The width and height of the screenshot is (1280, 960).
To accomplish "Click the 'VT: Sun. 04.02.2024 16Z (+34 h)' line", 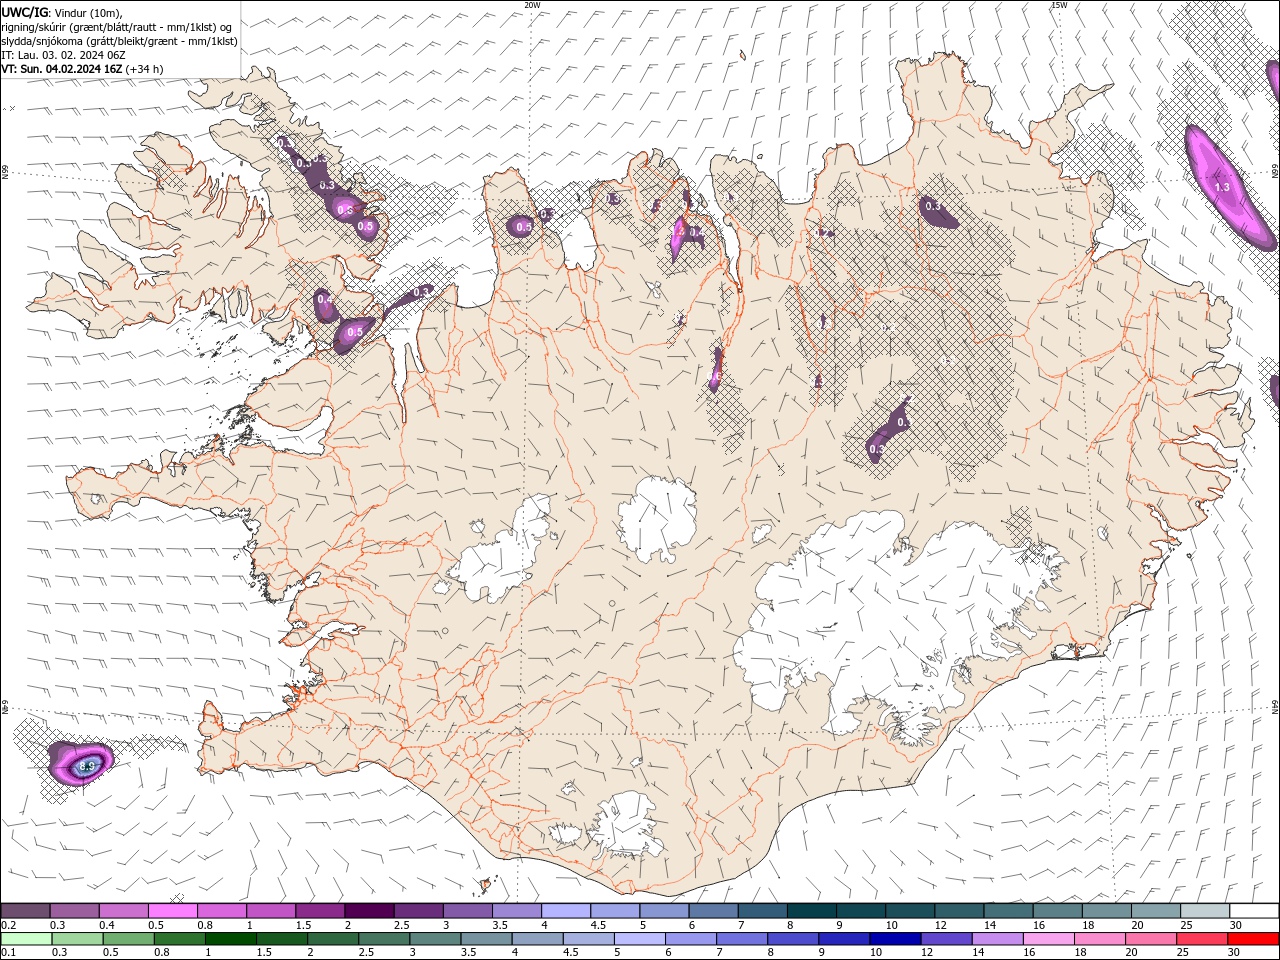I will 82,69.
